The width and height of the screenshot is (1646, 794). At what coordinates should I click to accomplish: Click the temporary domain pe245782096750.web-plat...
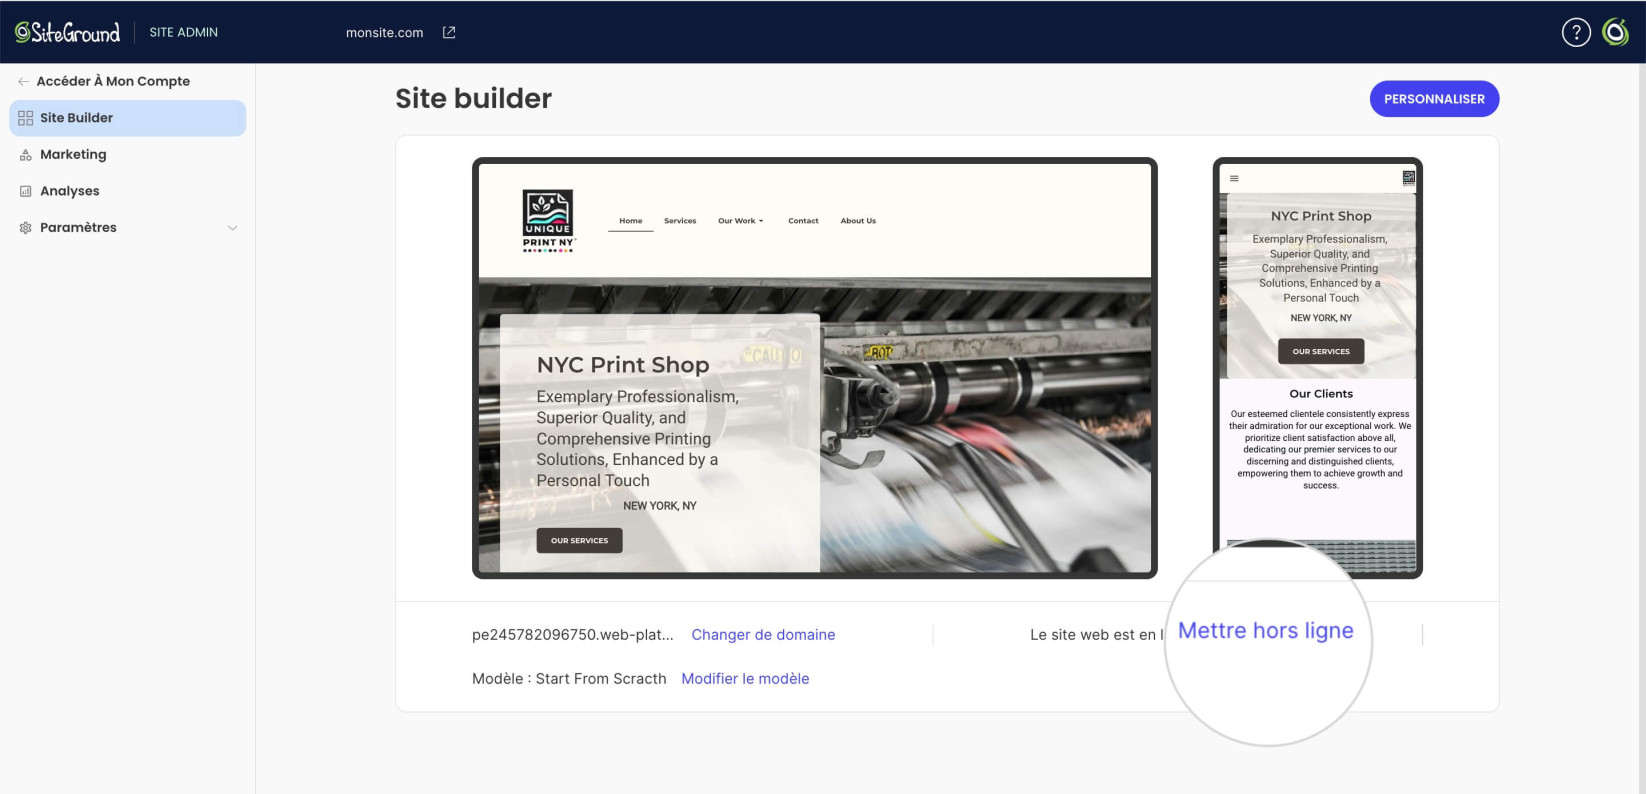(572, 635)
